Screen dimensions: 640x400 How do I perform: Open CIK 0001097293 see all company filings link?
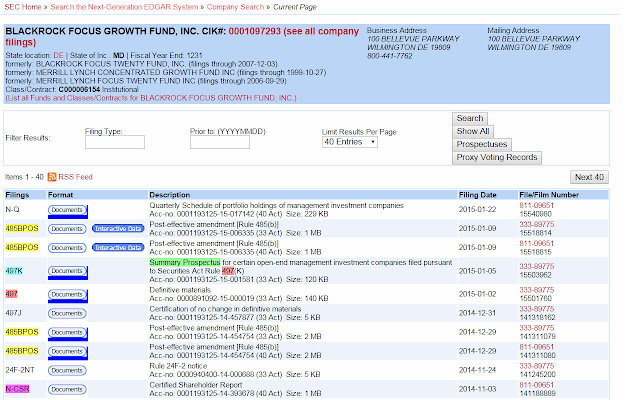point(182,36)
